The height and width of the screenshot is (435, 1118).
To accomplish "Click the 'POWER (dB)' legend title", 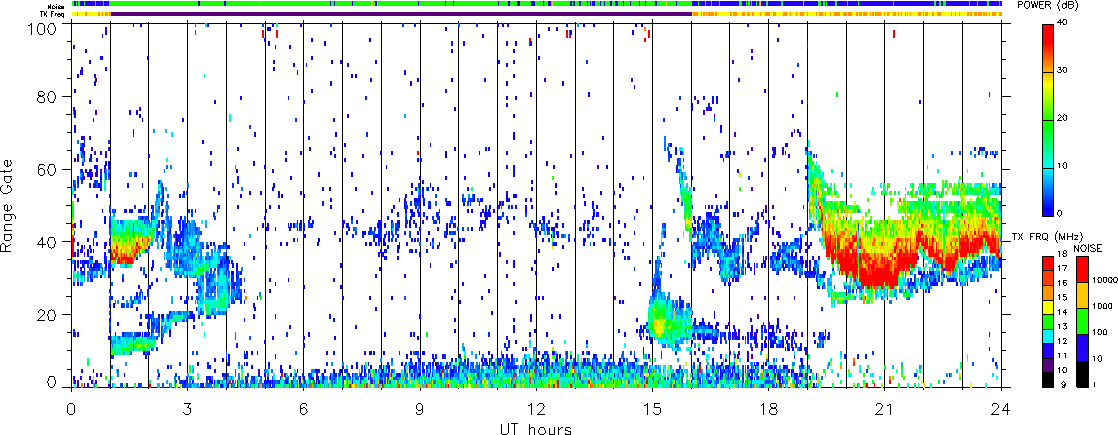I will click(1047, 5).
